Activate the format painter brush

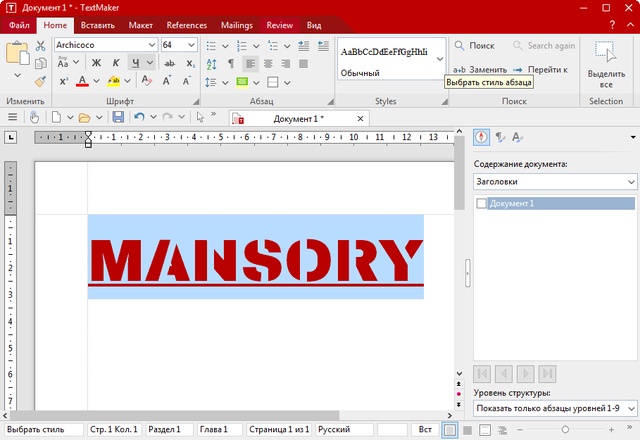click(x=40, y=81)
